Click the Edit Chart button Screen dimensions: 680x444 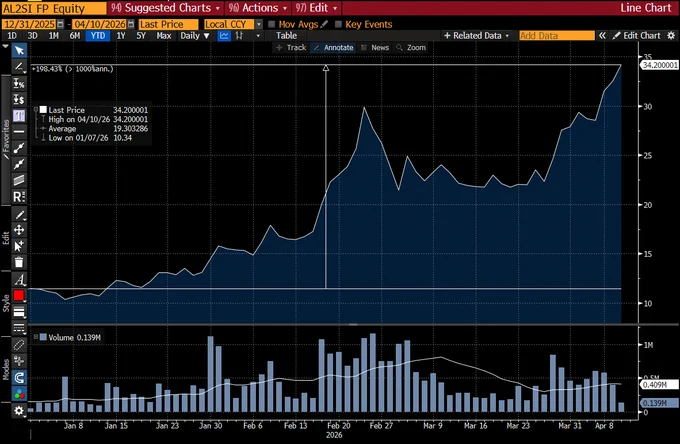637,36
